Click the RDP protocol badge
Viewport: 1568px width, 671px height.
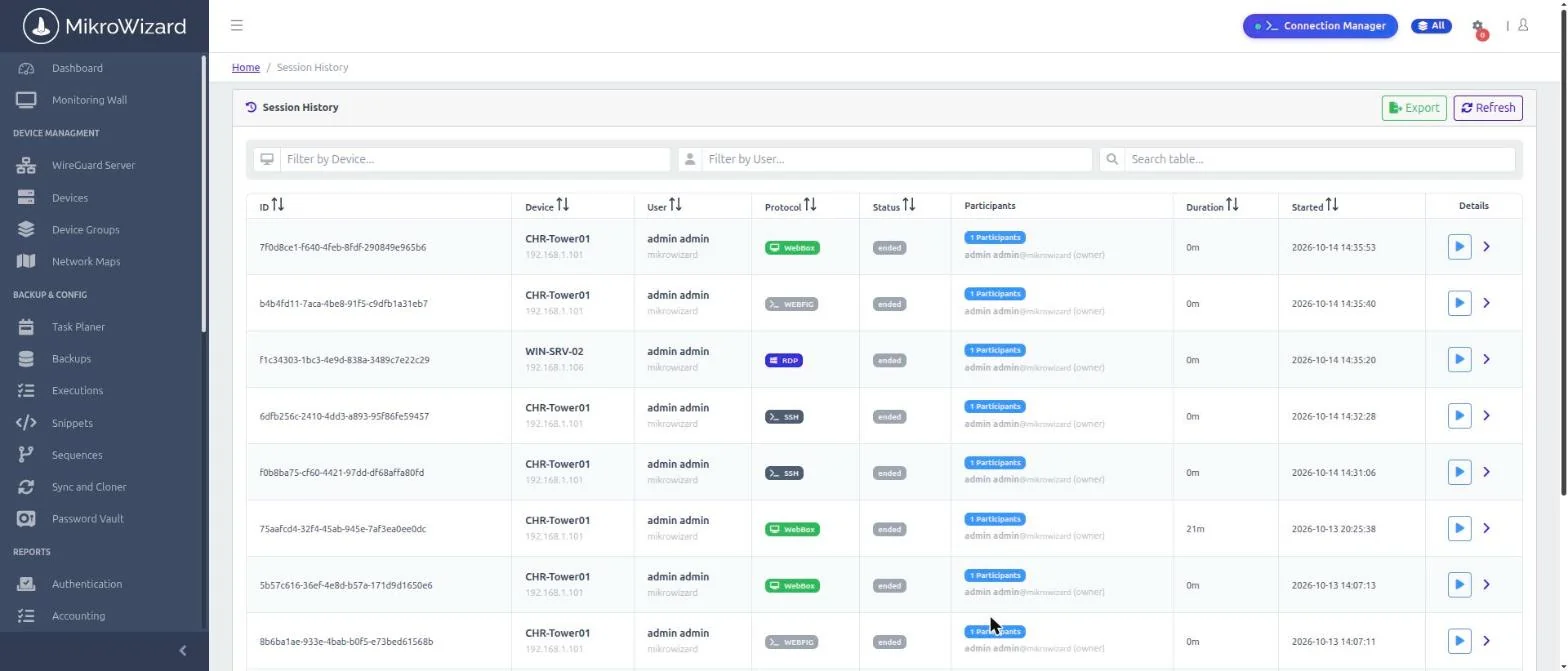coord(784,360)
